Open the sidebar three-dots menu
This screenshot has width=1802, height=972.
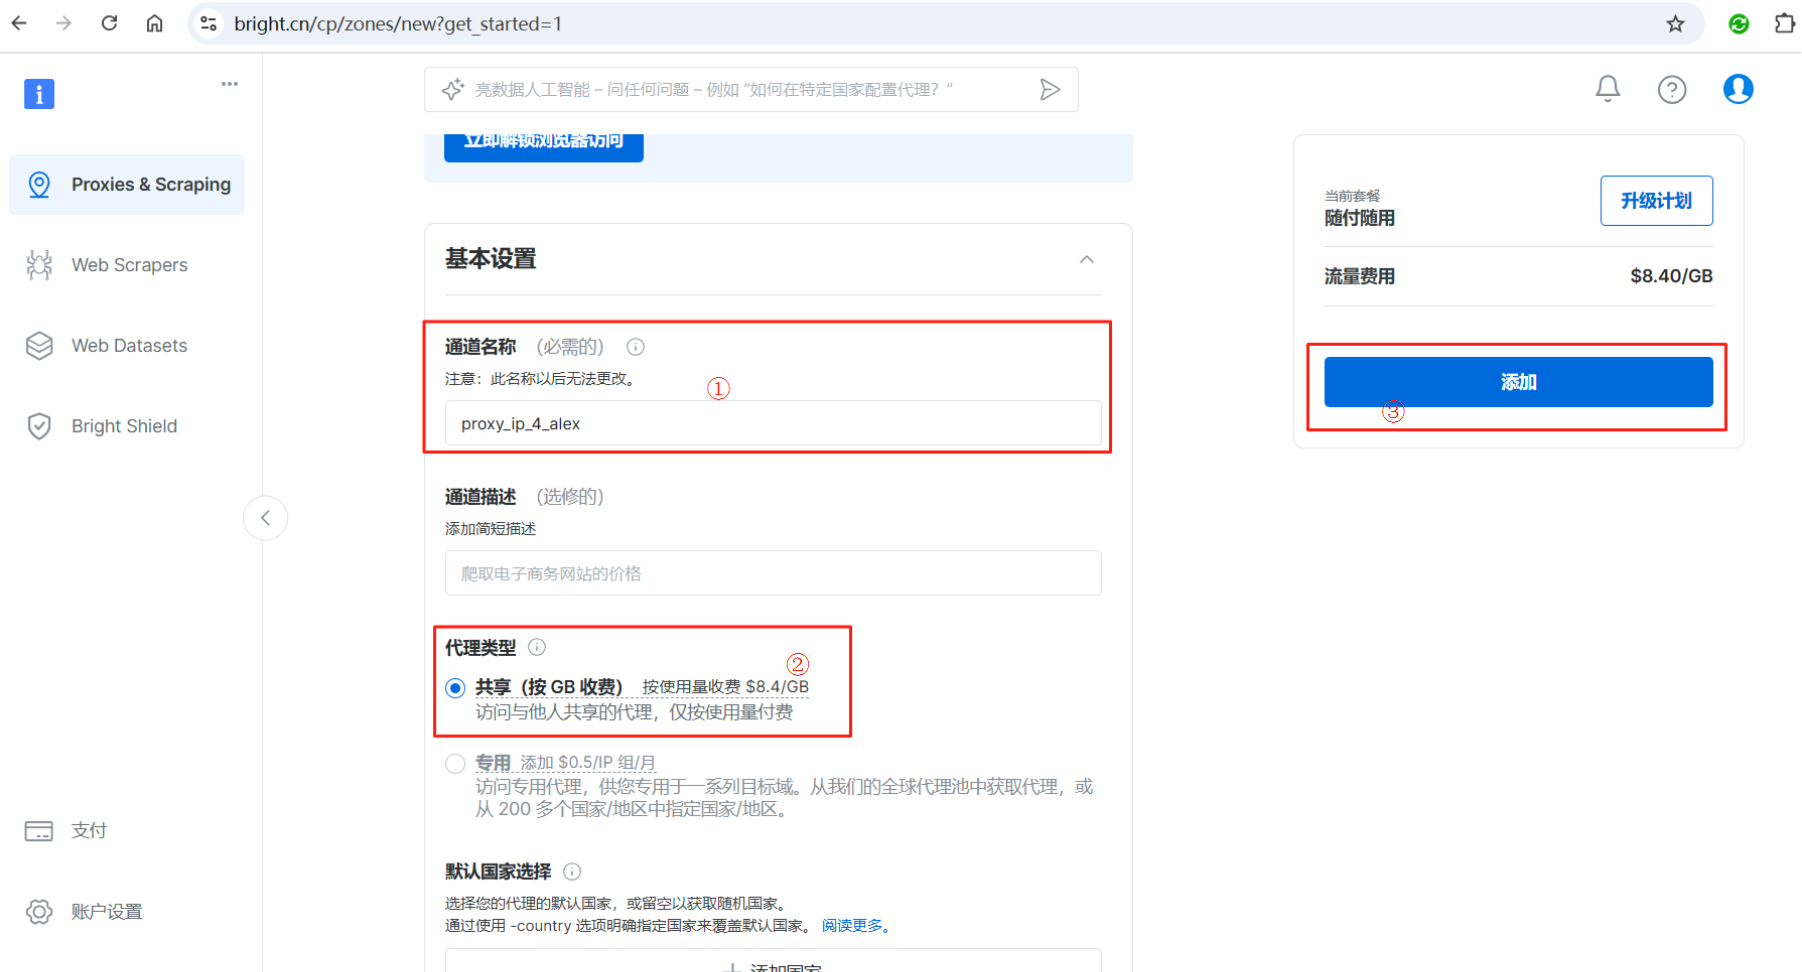pos(230,84)
